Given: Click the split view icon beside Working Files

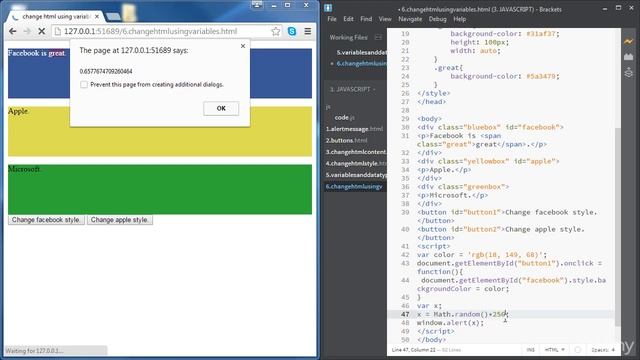Looking at the screenshot, I should [x=378, y=38].
